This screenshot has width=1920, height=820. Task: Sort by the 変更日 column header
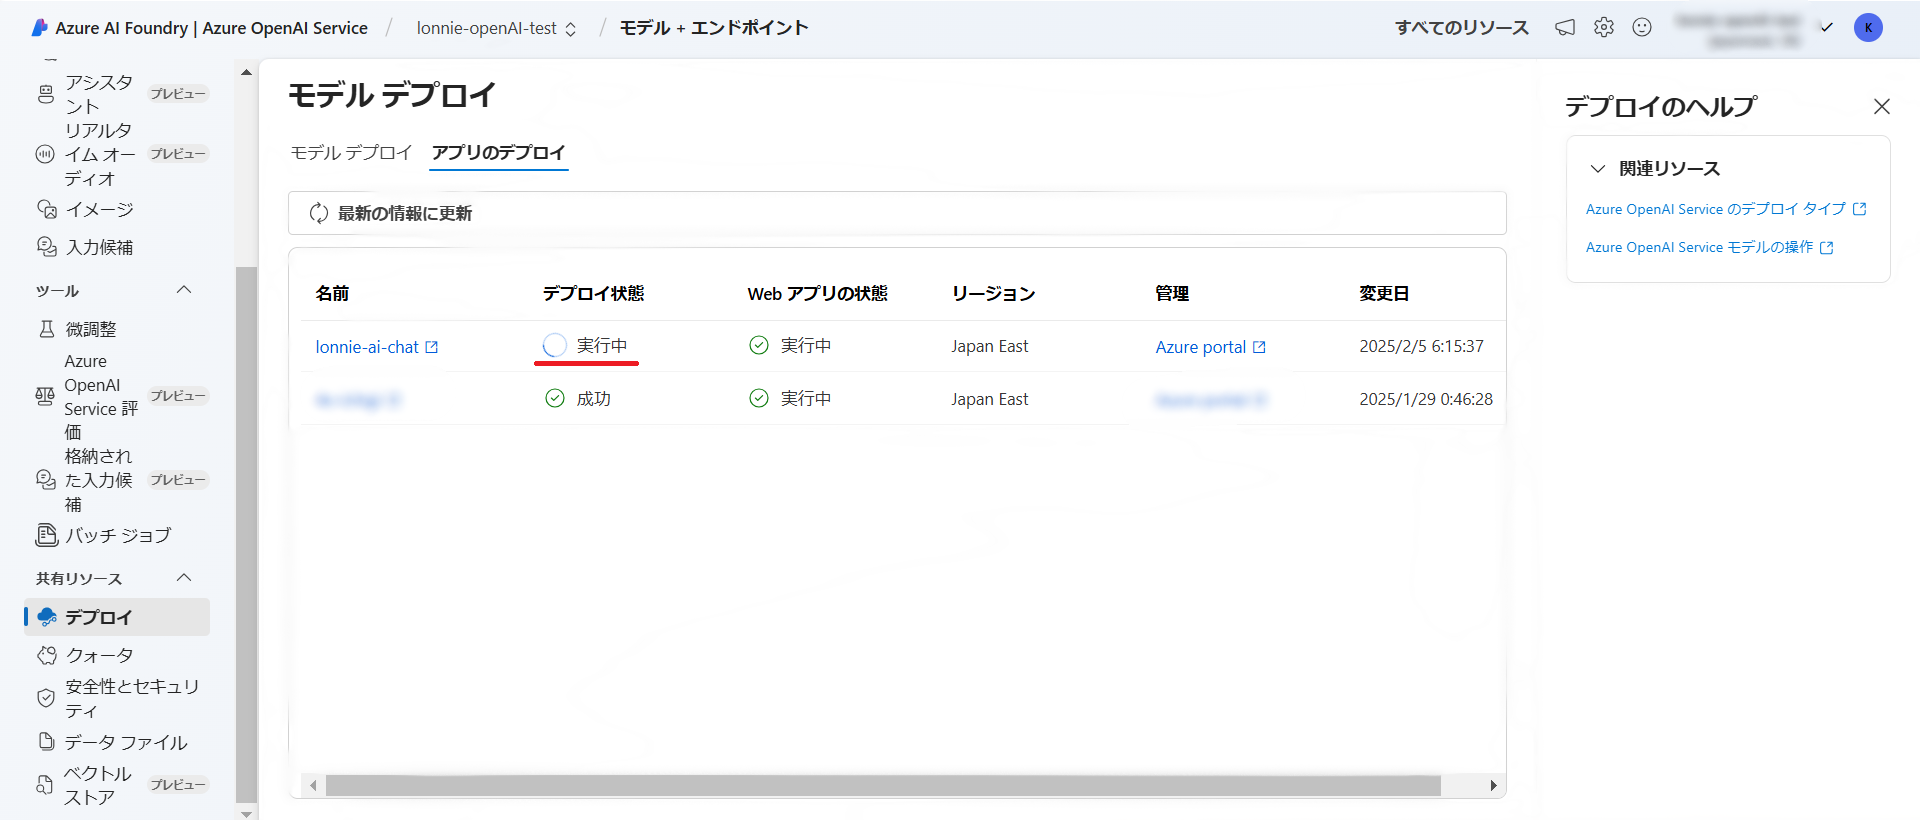(x=1384, y=293)
